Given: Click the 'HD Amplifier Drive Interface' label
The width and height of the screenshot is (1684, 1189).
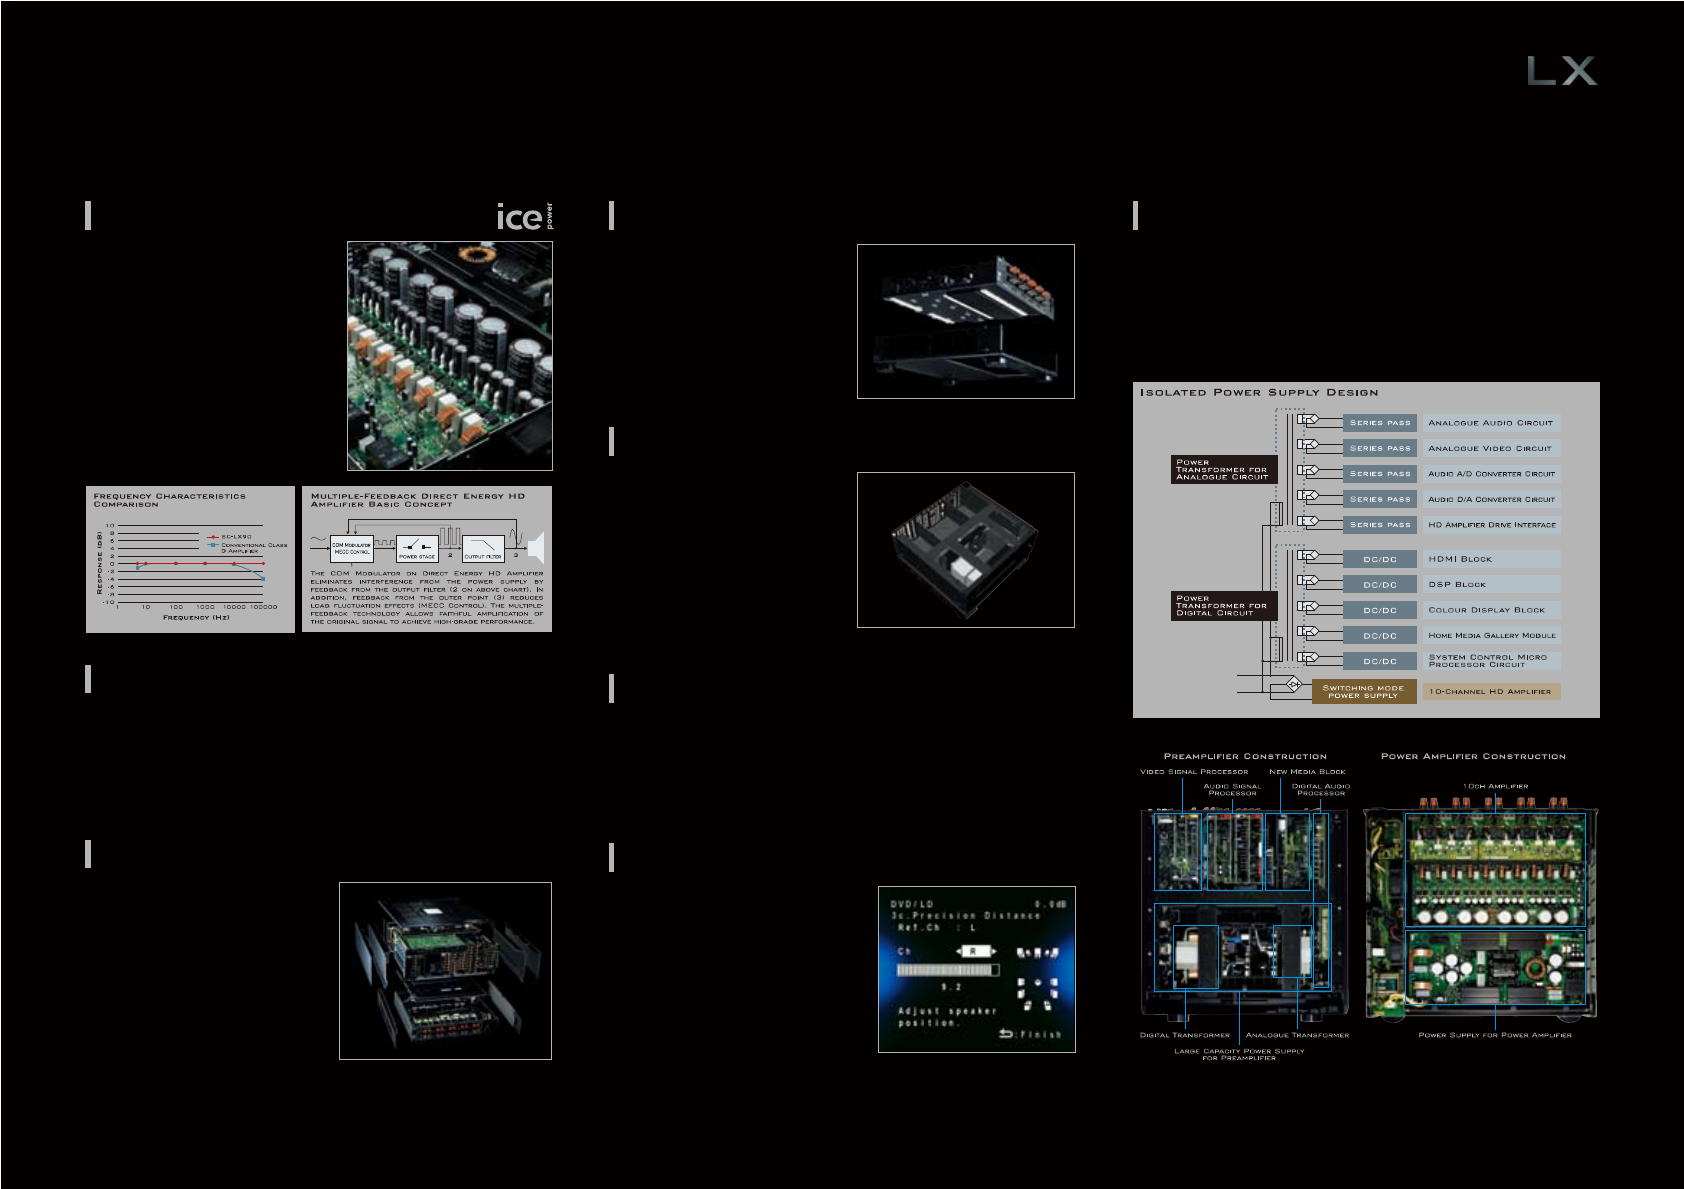Looking at the screenshot, I should pos(1491,525).
